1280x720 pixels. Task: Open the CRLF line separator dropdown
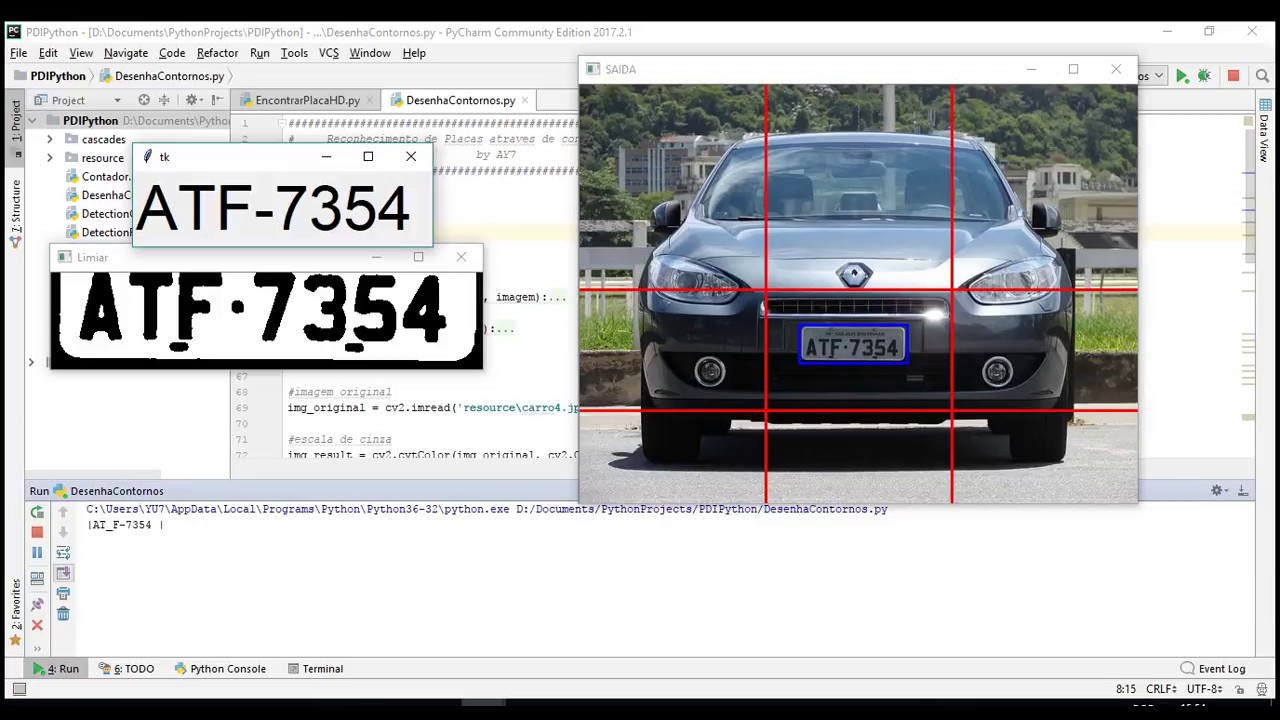[1160, 689]
